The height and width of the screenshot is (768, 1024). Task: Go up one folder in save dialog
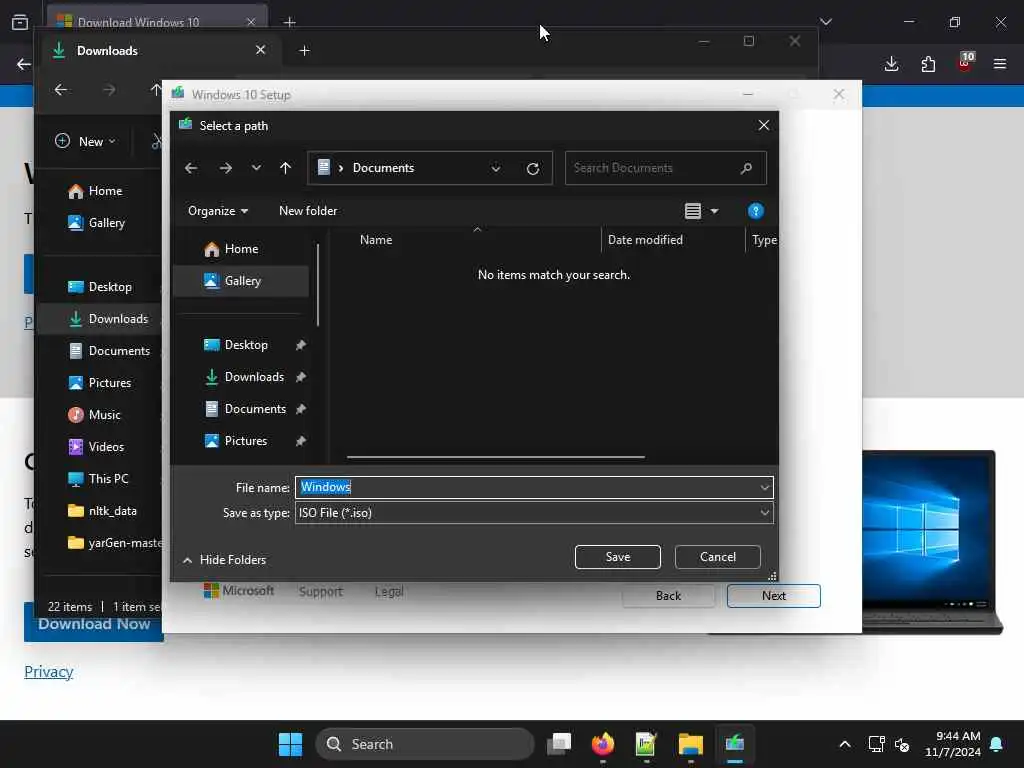pyautogui.click(x=285, y=168)
